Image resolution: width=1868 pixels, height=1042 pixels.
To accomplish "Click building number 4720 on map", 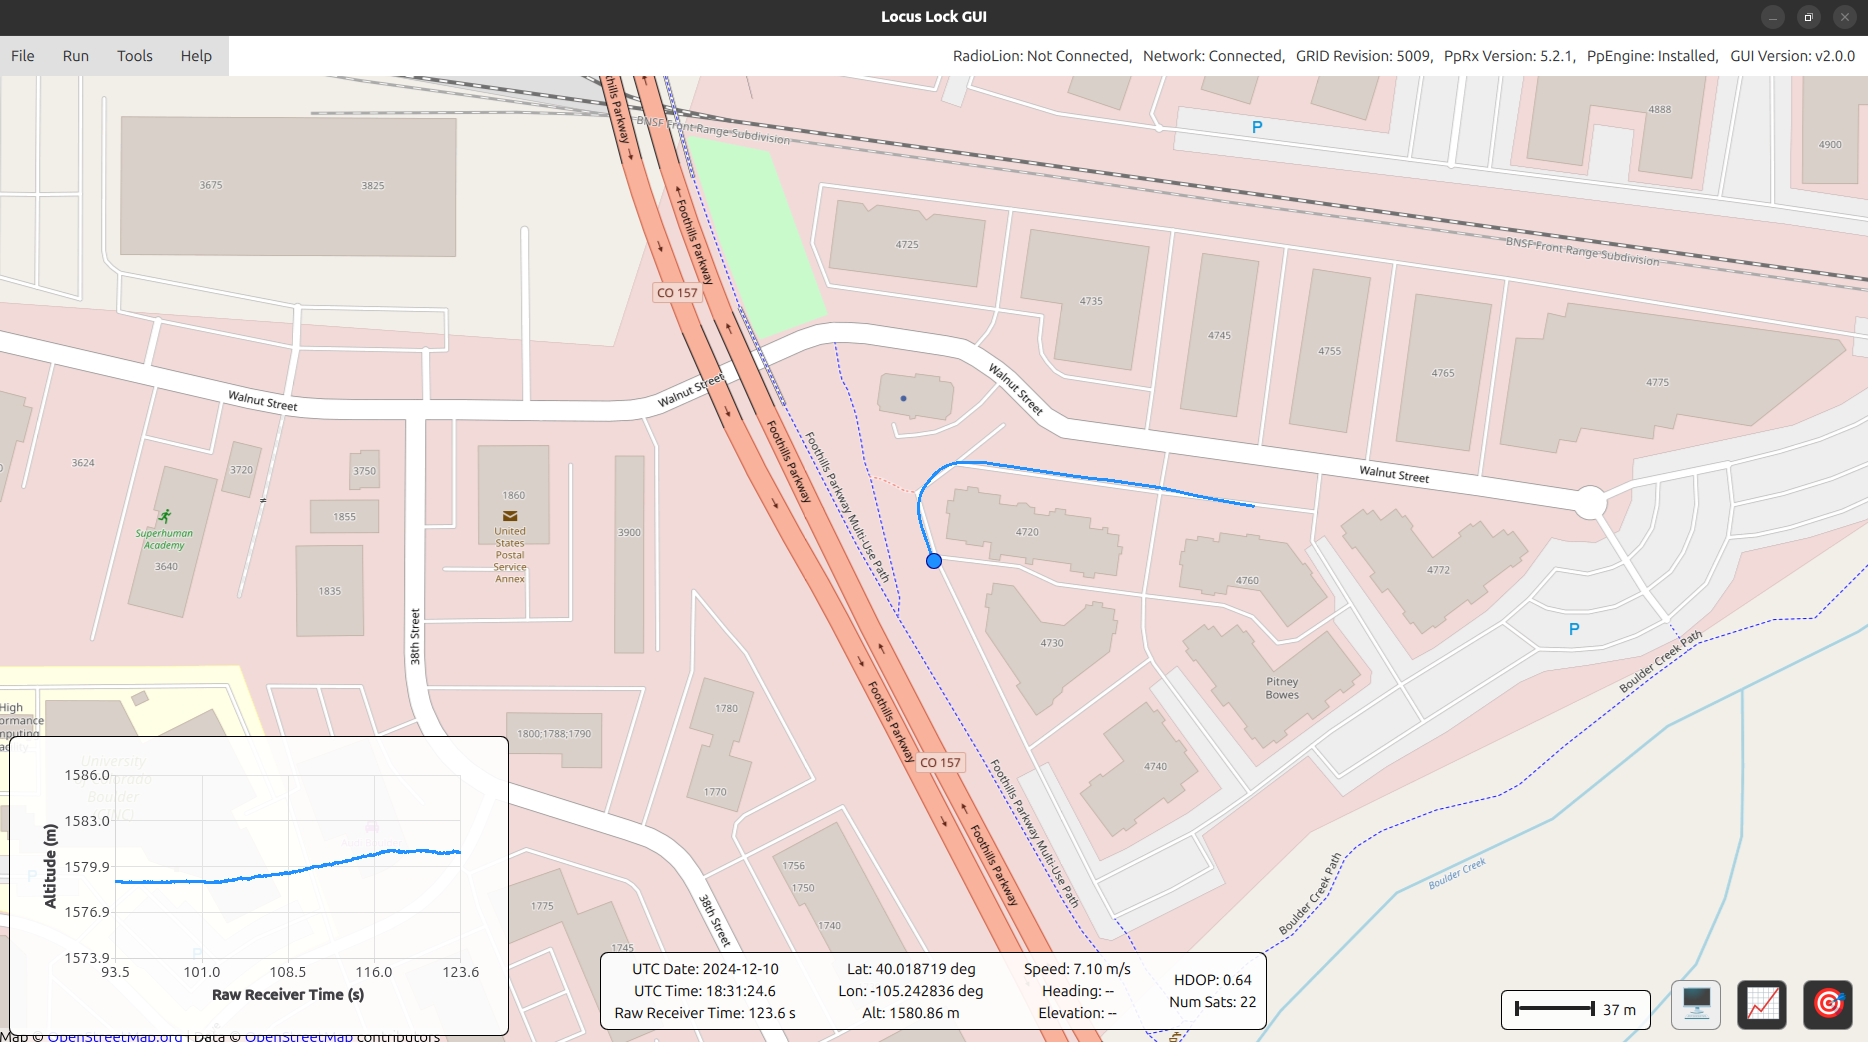I will coord(1027,532).
